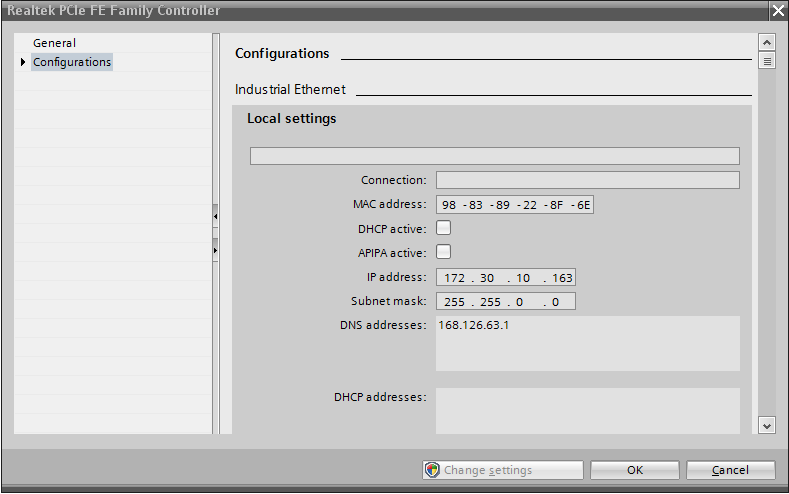
Task: Click the Connection input field
Action: click(x=588, y=180)
